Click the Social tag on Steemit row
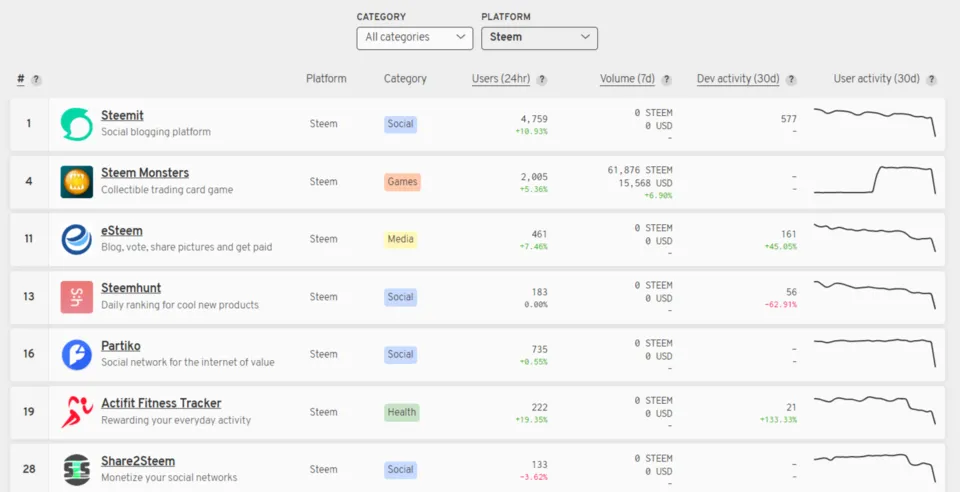Screen dimensions: 960x492 pyautogui.click(x=400, y=124)
